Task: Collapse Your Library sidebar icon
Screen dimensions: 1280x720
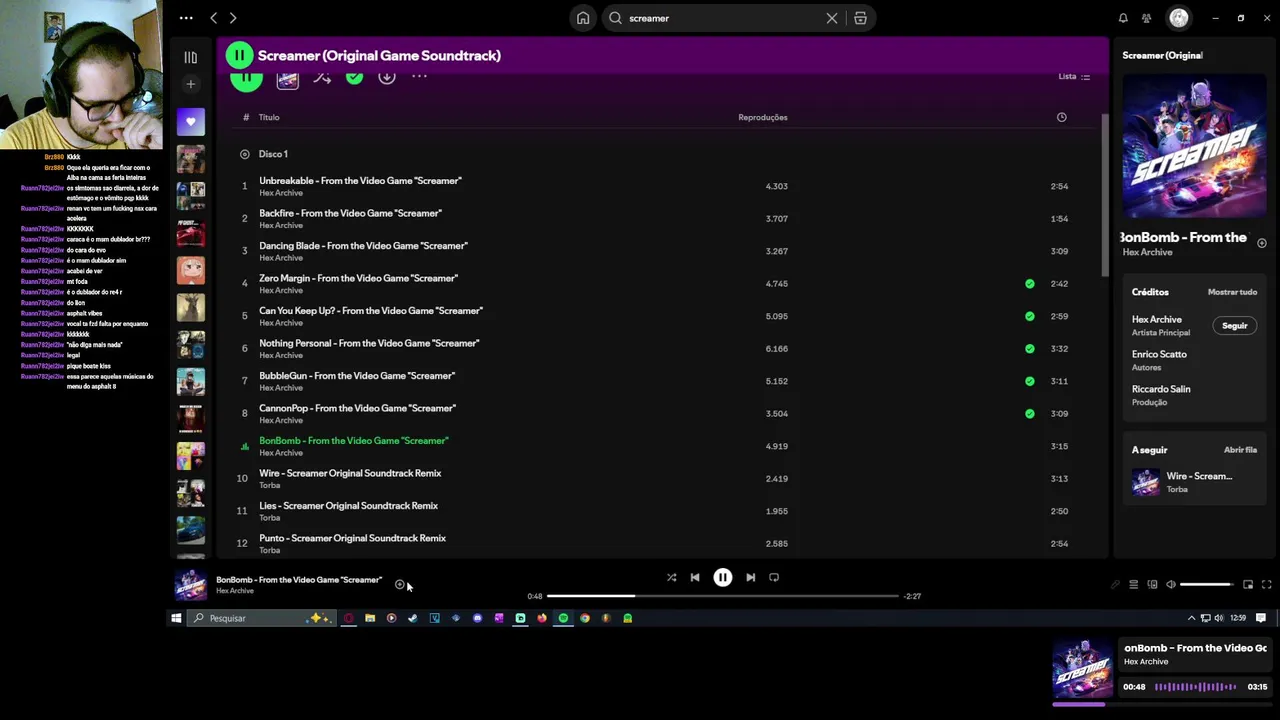Action: click(190, 57)
